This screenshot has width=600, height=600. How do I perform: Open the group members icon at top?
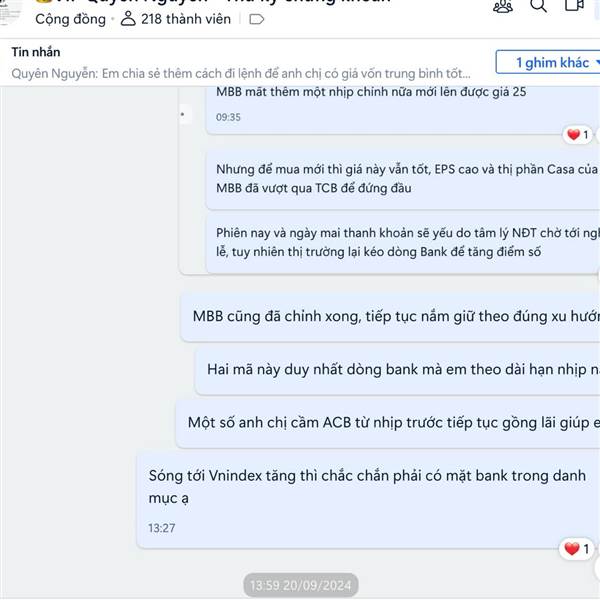click(x=503, y=6)
